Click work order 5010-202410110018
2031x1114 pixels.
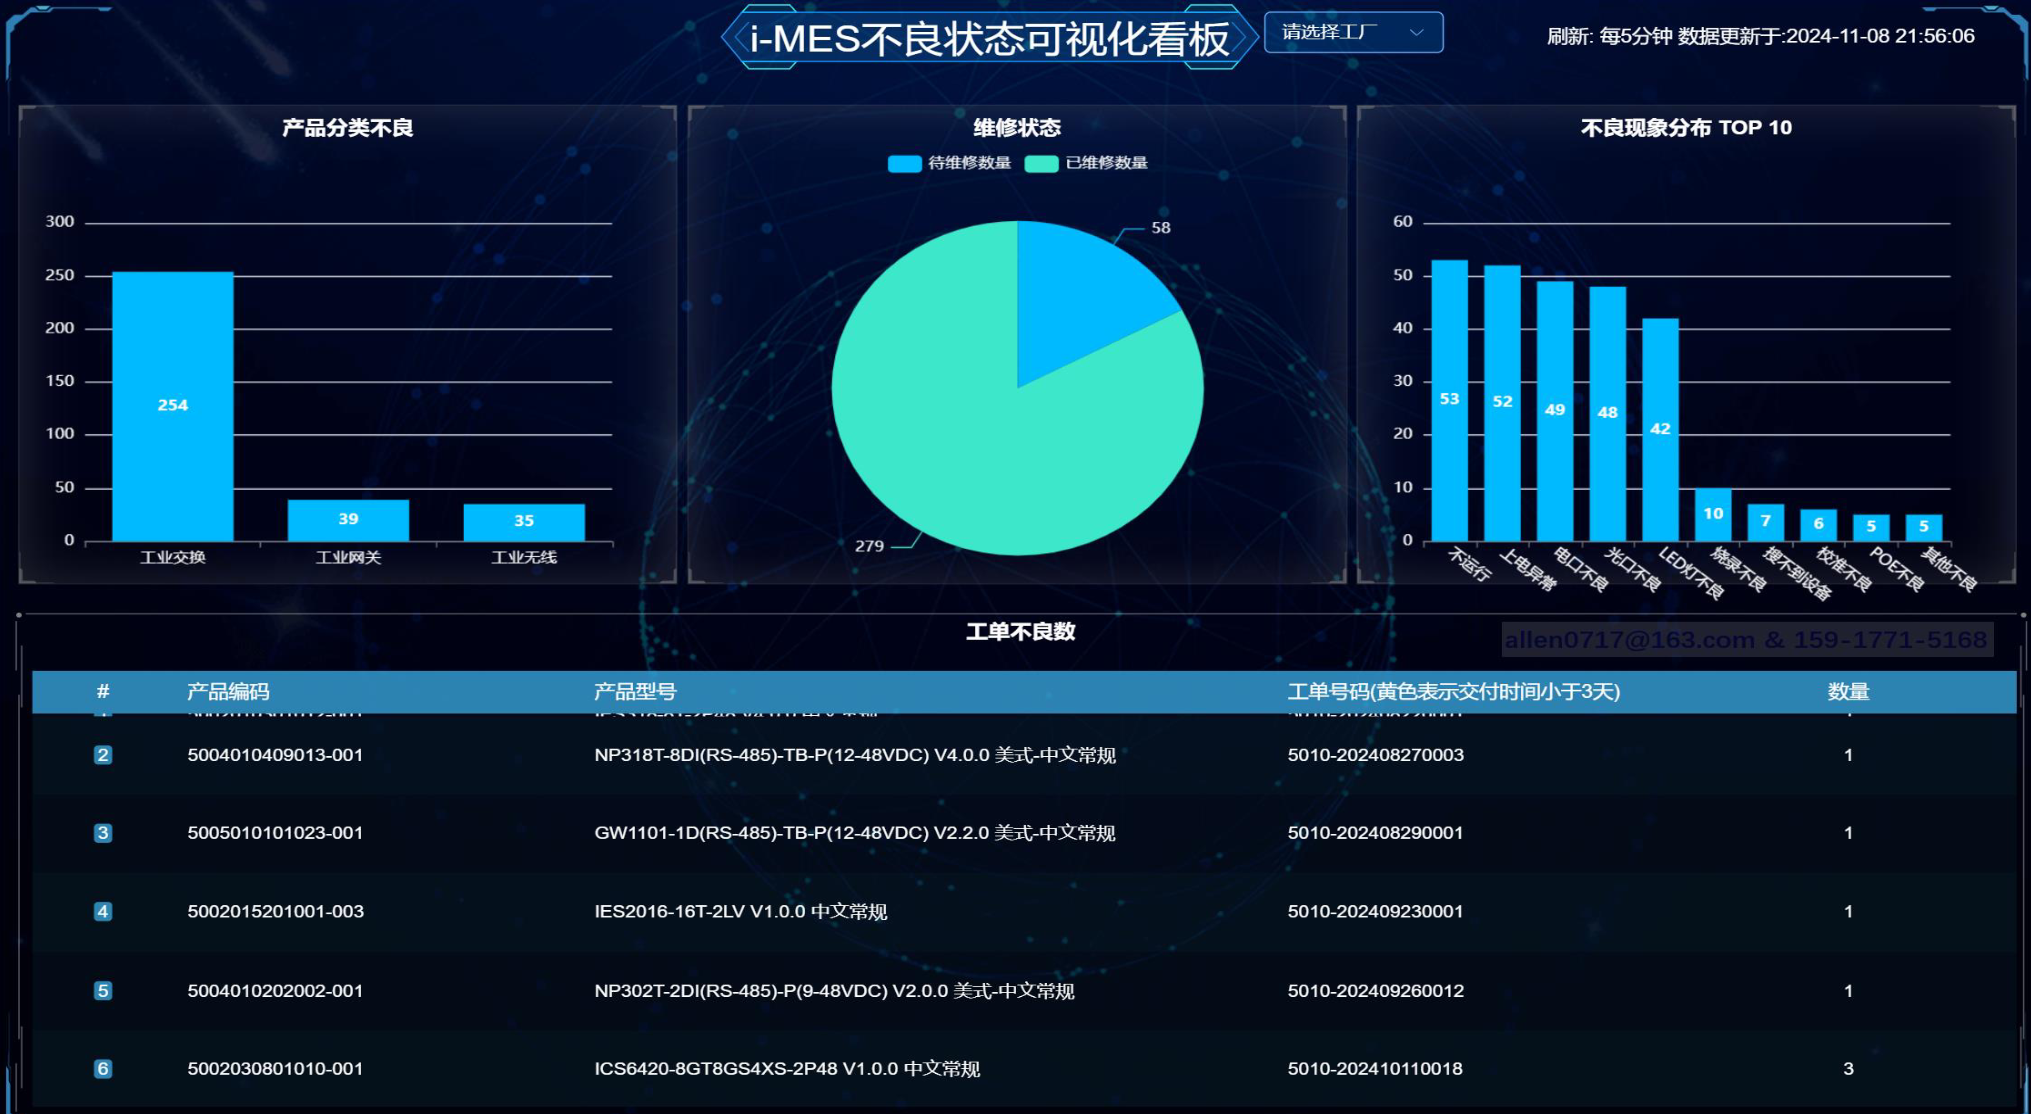(x=1375, y=1069)
